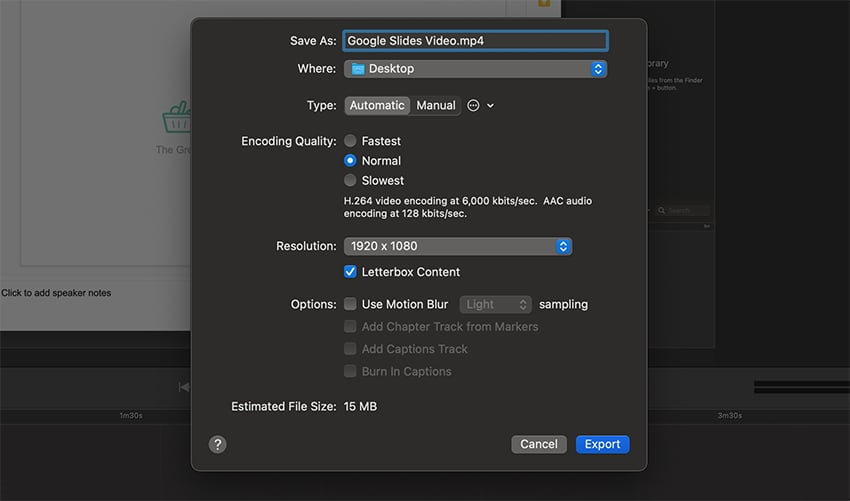Image resolution: width=850 pixels, height=501 pixels.
Task: Select the Fastest encoding quality option
Action: click(x=350, y=141)
